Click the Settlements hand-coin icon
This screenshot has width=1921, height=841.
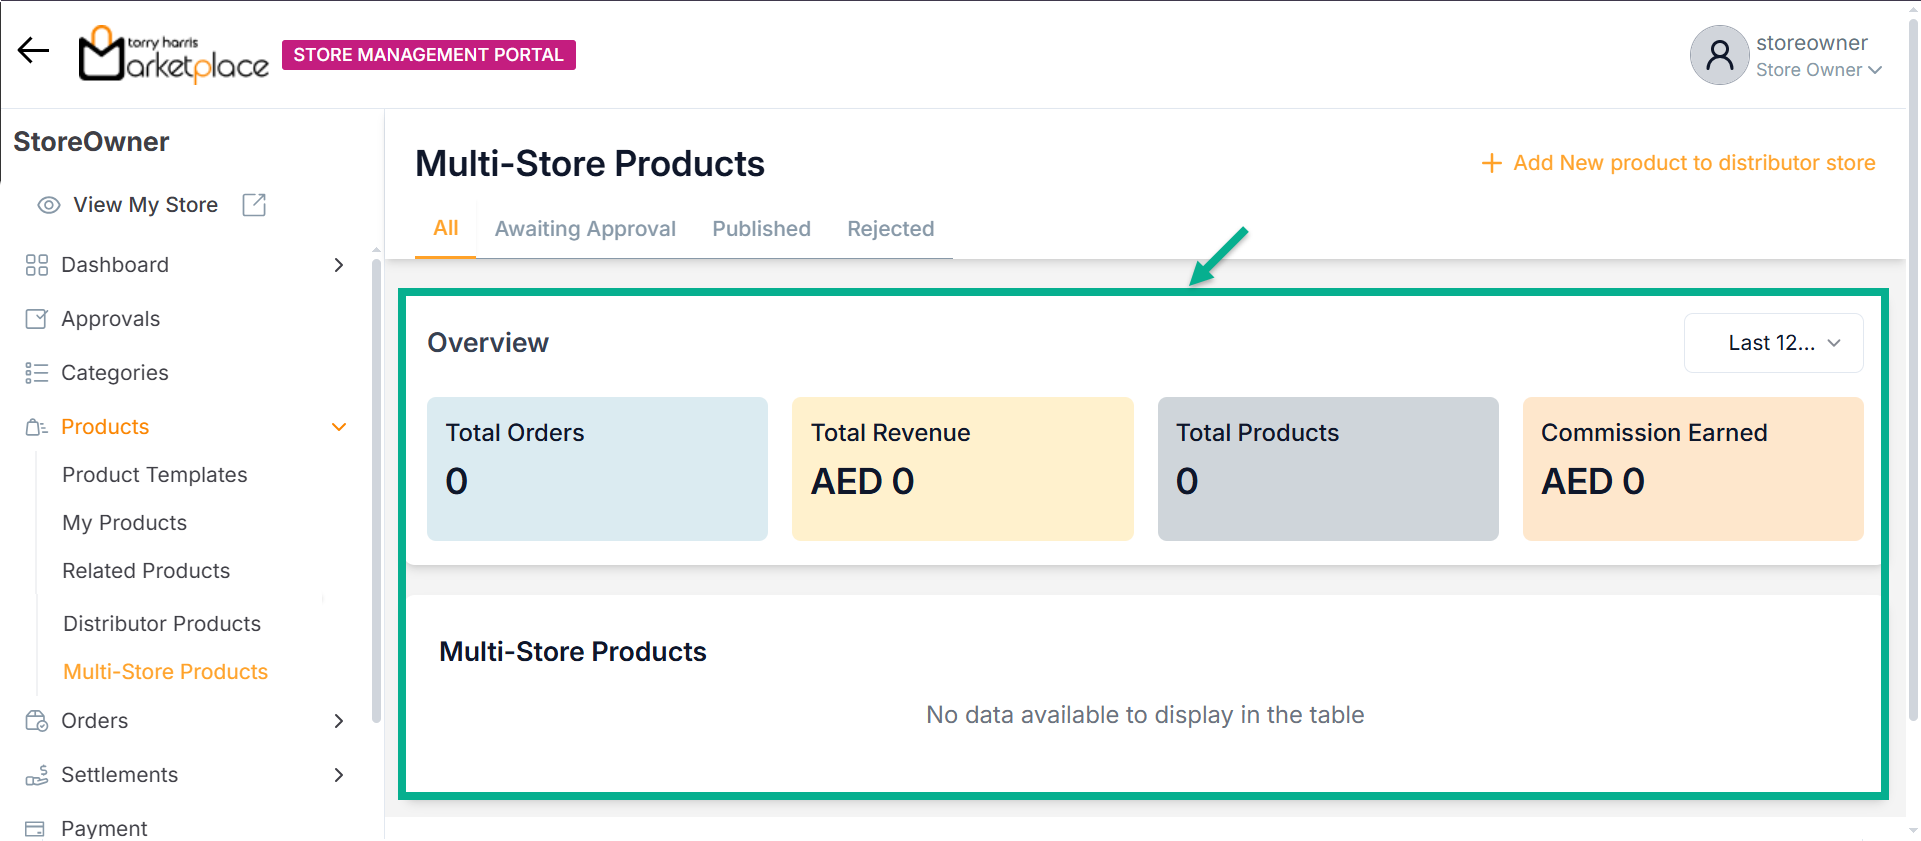coord(37,775)
